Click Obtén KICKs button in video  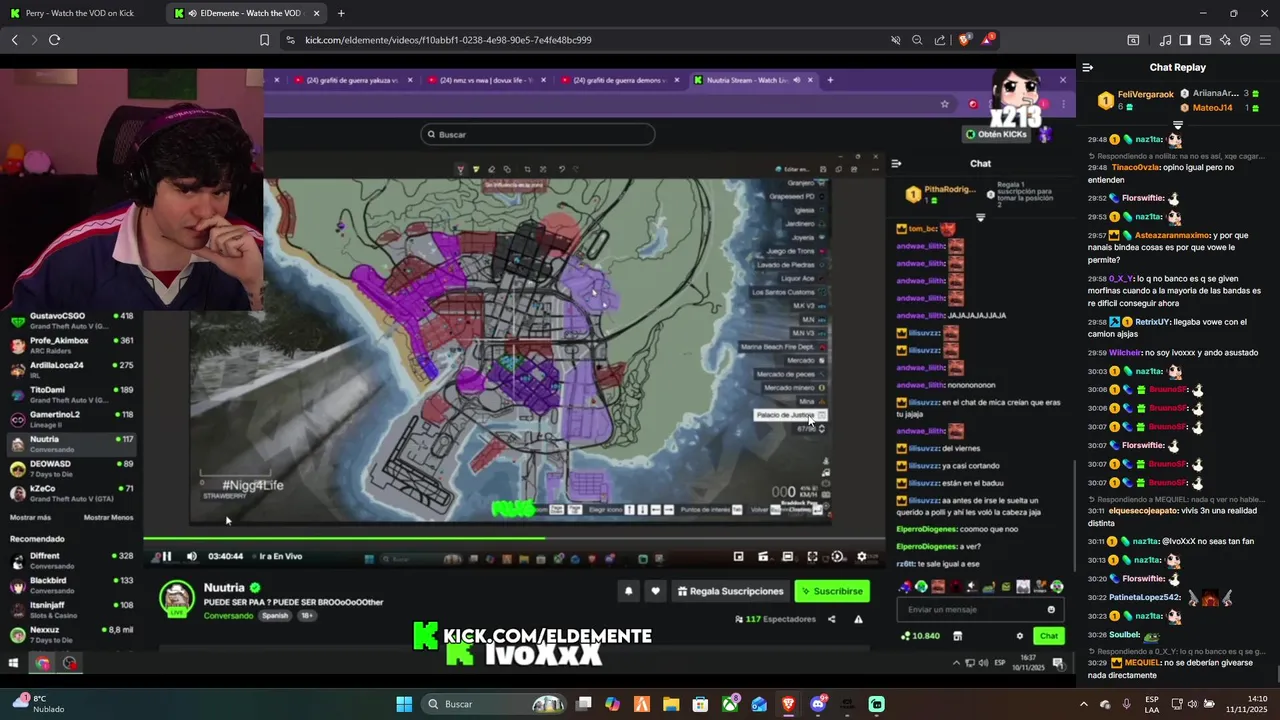tap(997, 134)
